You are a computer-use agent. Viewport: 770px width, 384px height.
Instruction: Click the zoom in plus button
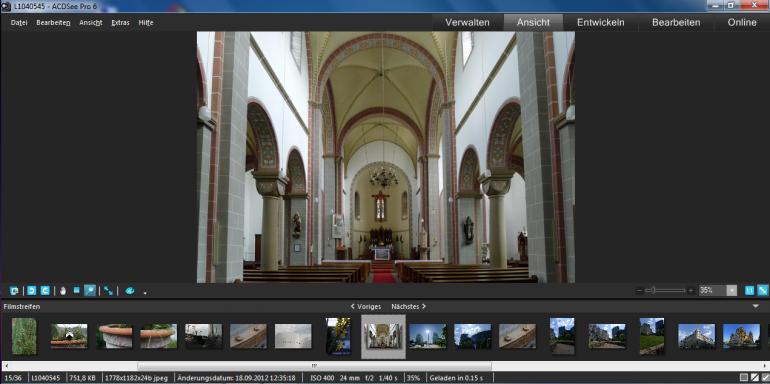(691, 291)
